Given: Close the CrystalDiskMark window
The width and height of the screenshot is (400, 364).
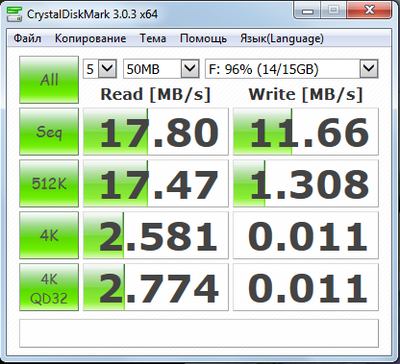Looking at the screenshot, I should point(369,10).
